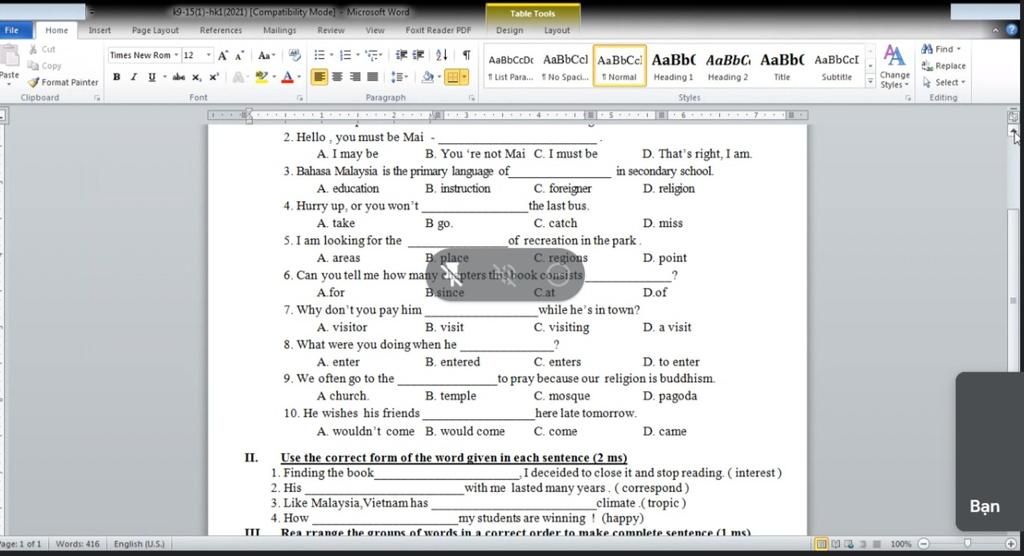Shrink the font size
This screenshot has width=1024, height=556.
tap(240, 56)
